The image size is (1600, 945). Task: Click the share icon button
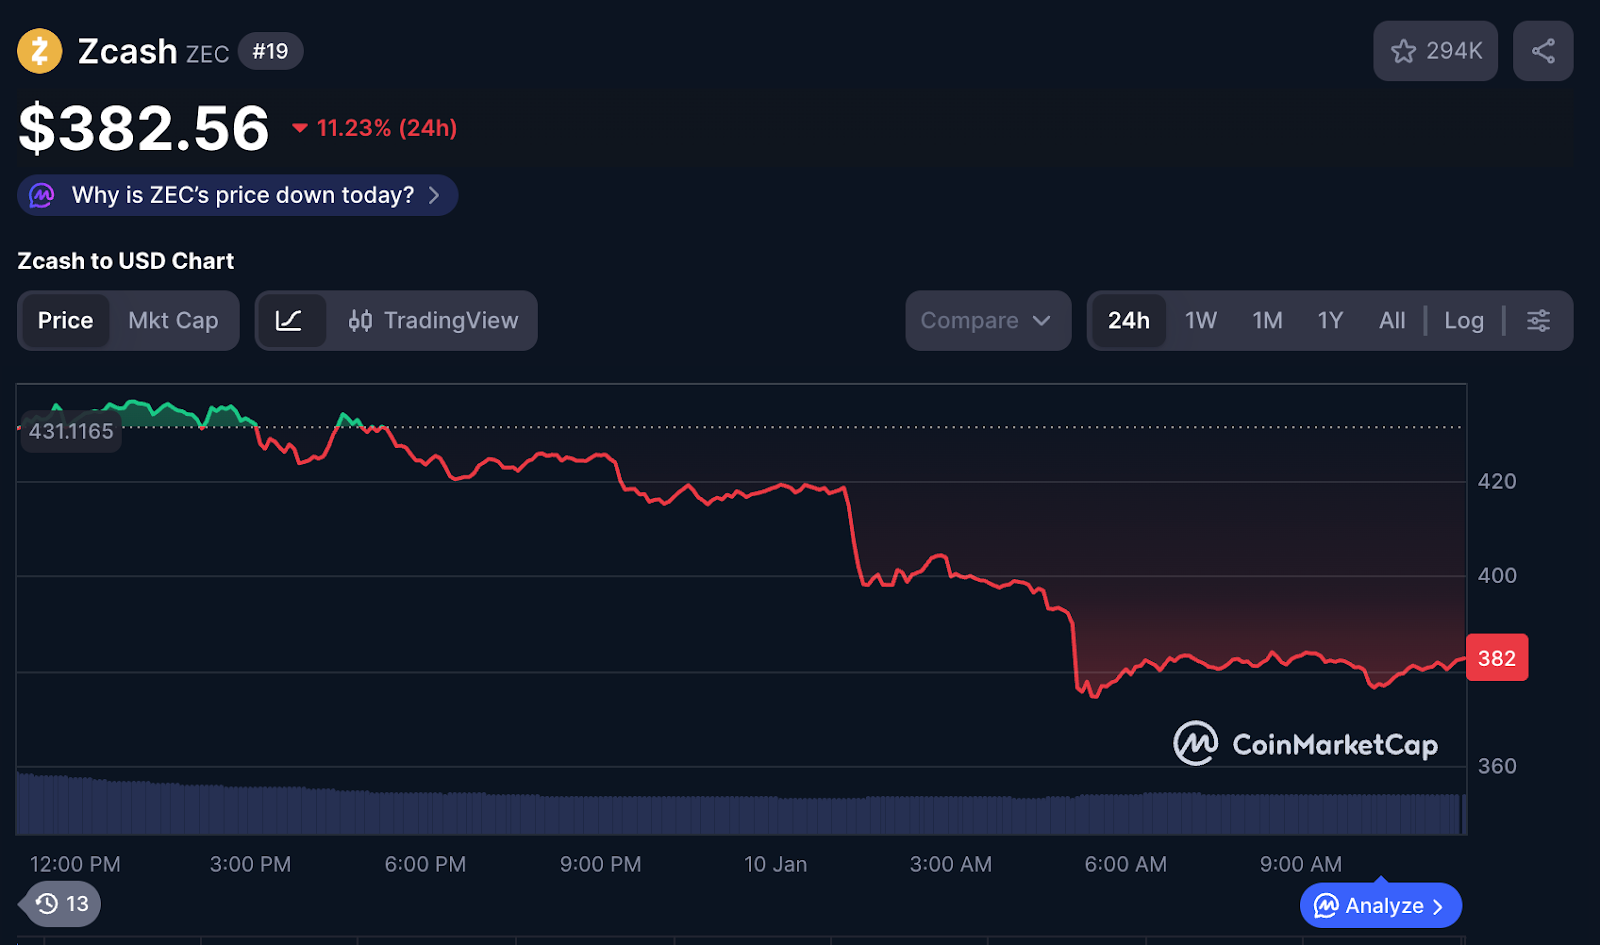click(1543, 51)
